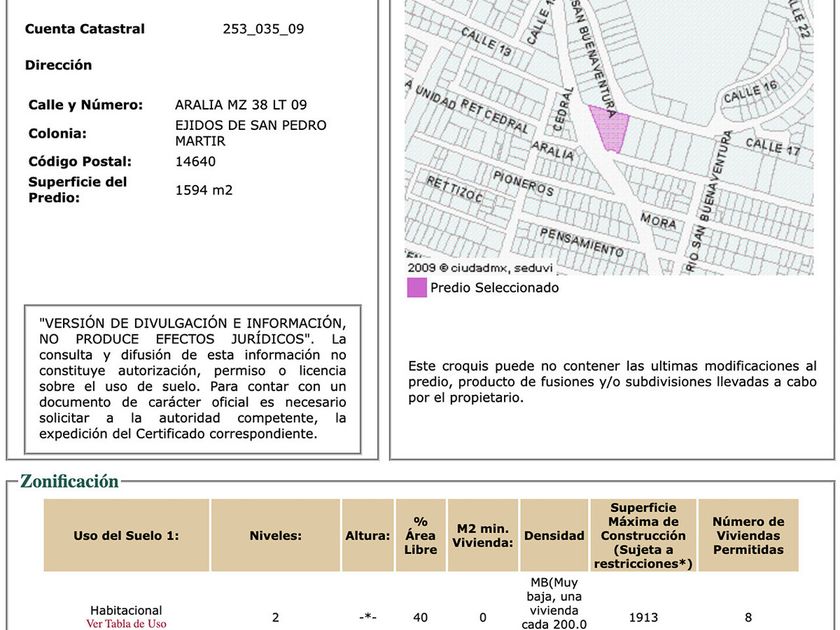840x630 pixels.
Task: Click the Calle y Número label
Action: coord(86,104)
